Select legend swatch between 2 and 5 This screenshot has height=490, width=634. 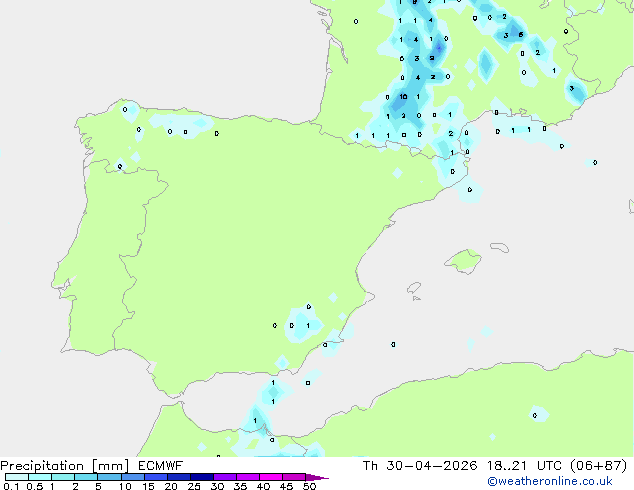pyautogui.click(x=86, y=477)
